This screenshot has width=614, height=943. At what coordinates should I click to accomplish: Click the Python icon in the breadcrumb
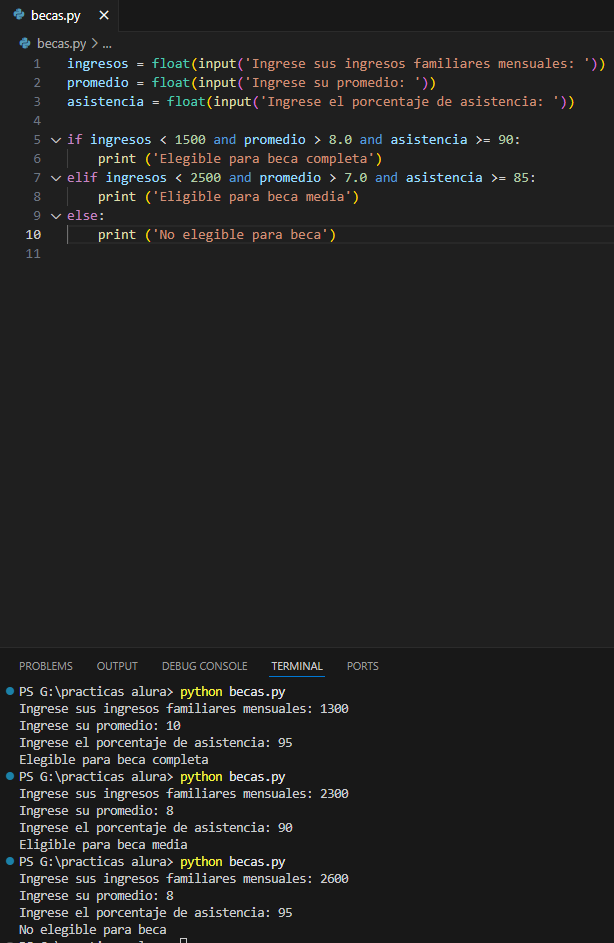click(26, 44)
